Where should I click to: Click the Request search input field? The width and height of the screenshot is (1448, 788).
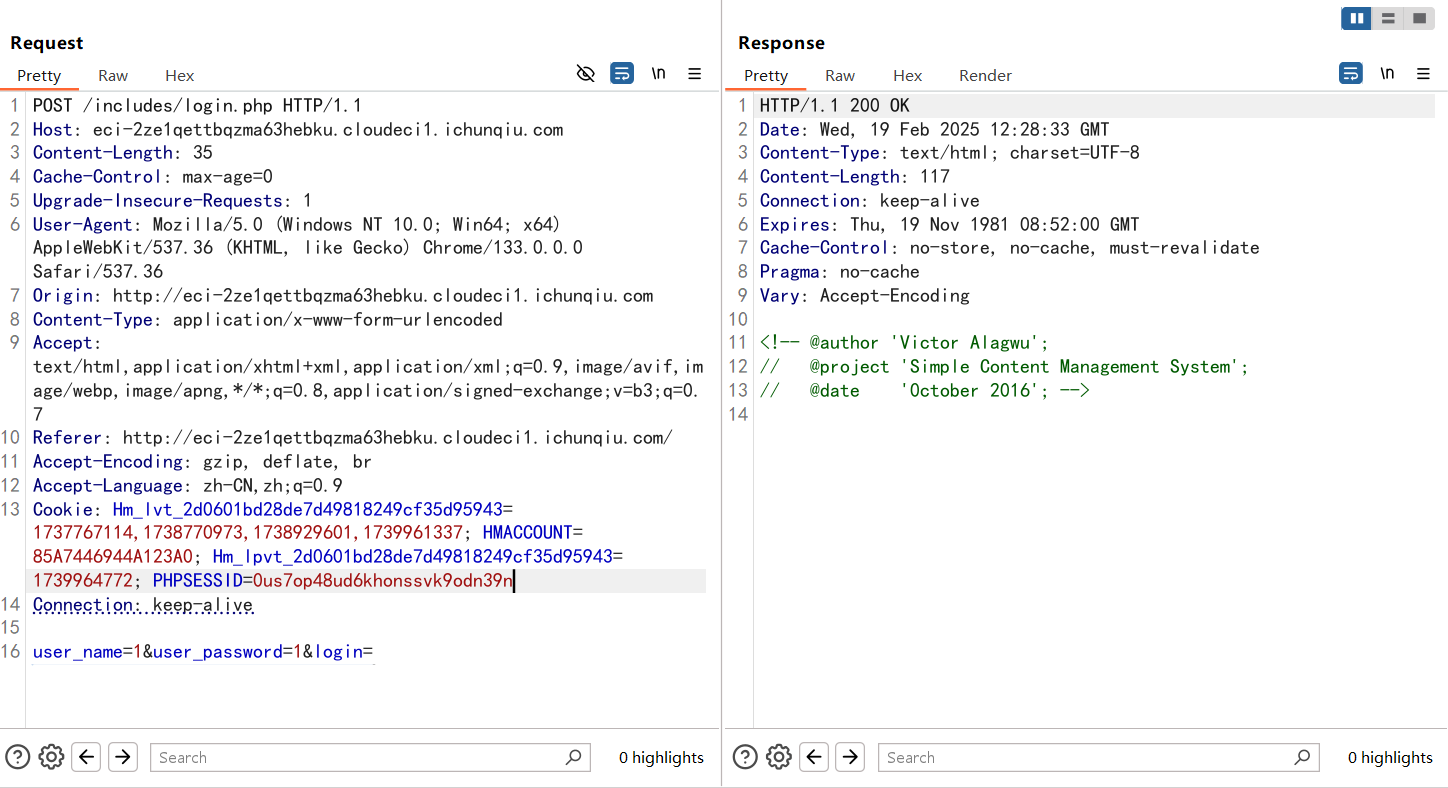(x=360, y=757)
